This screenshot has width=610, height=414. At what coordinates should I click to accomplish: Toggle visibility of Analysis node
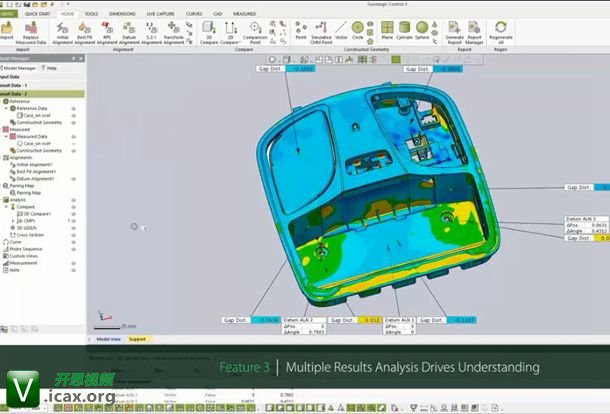[73, 200]
